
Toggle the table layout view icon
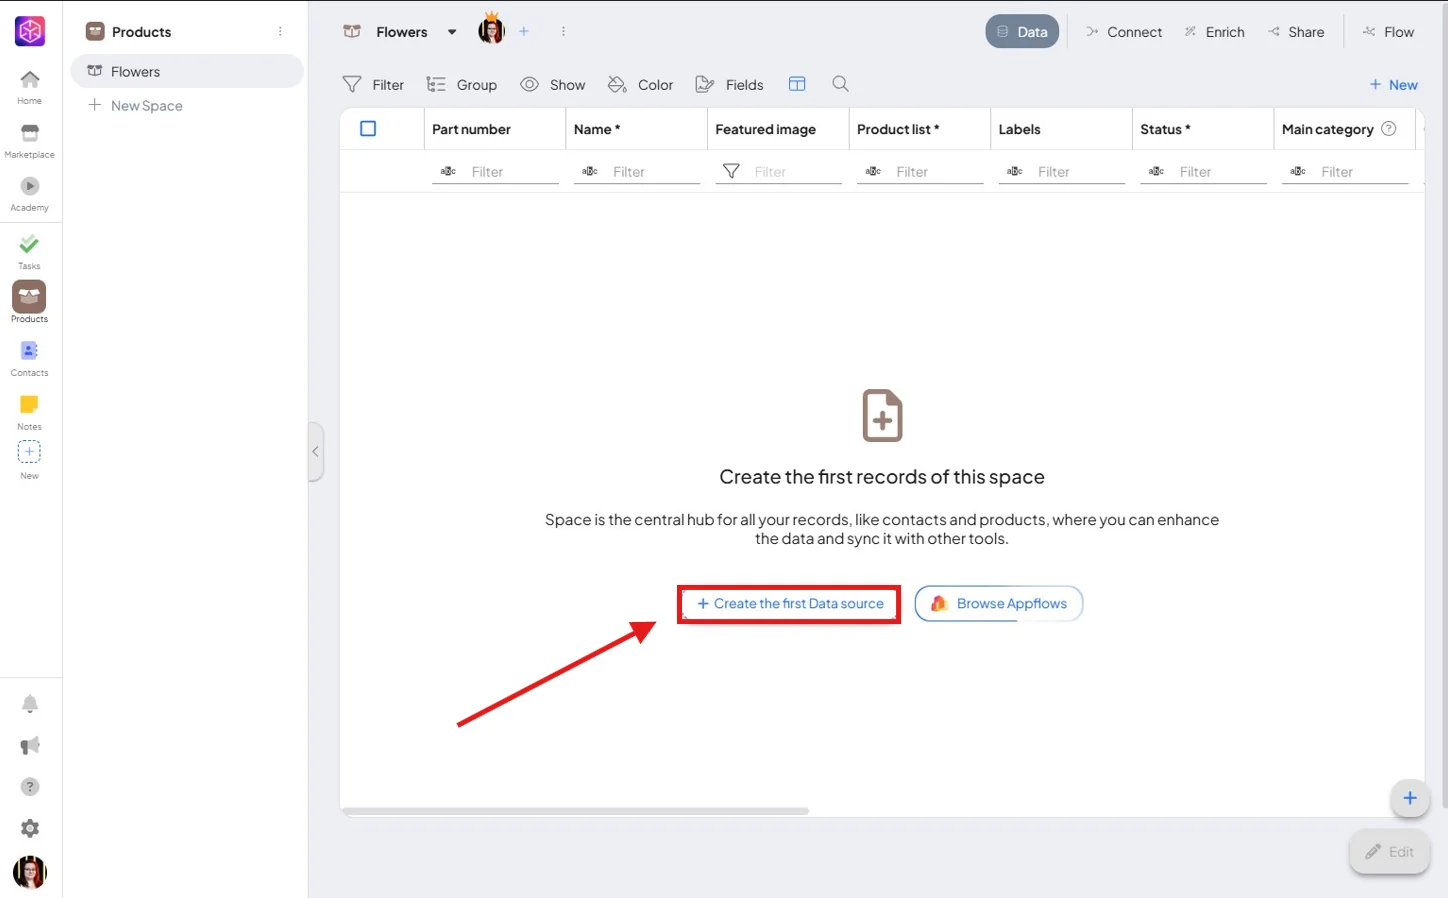tap(797, 84)
